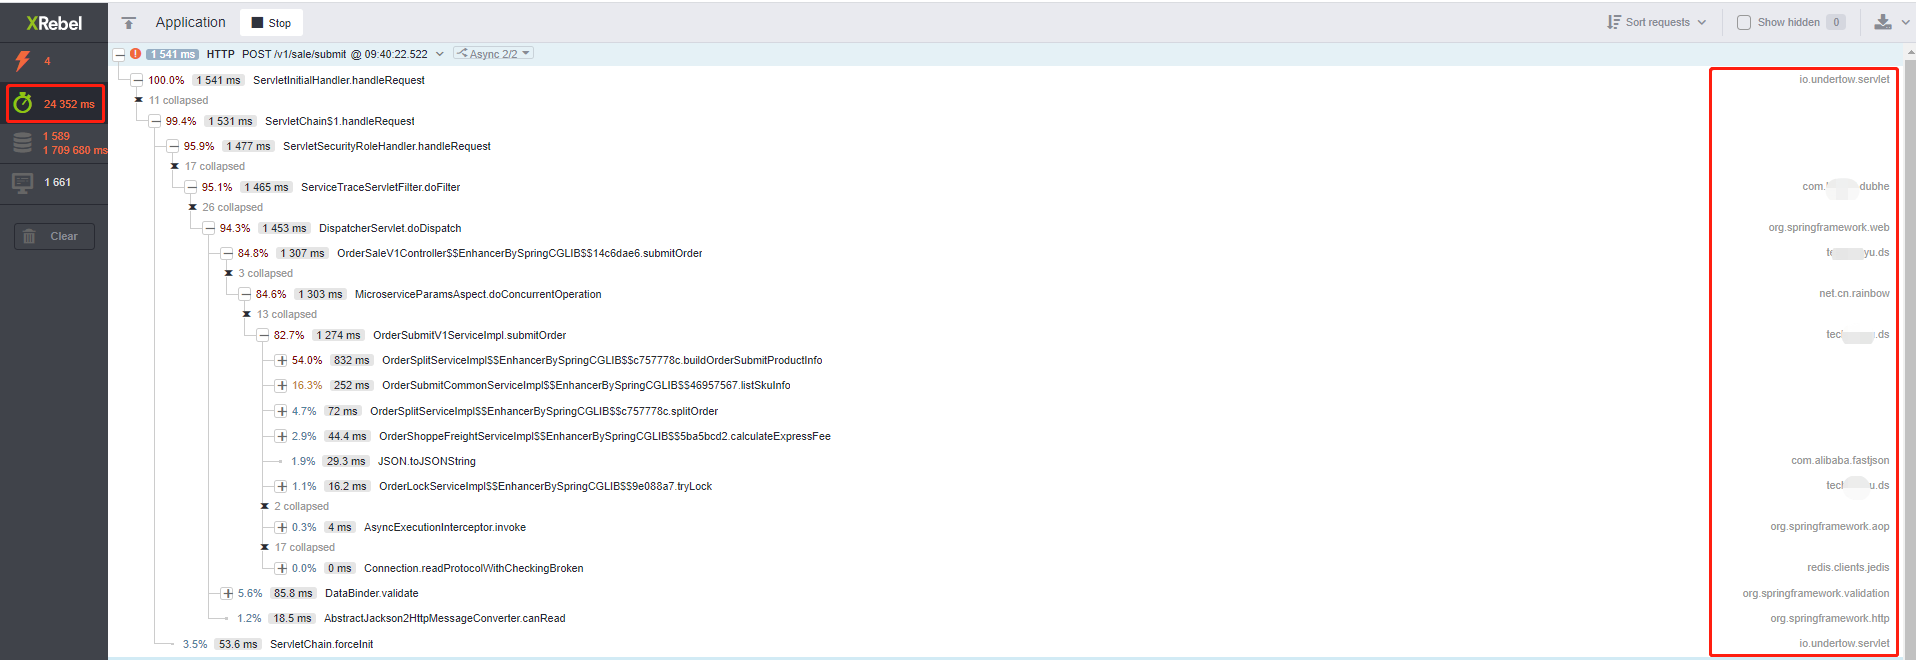Click the 252 ms duration badge
The image size is (1916, 660).
click(x=351, y=385)
